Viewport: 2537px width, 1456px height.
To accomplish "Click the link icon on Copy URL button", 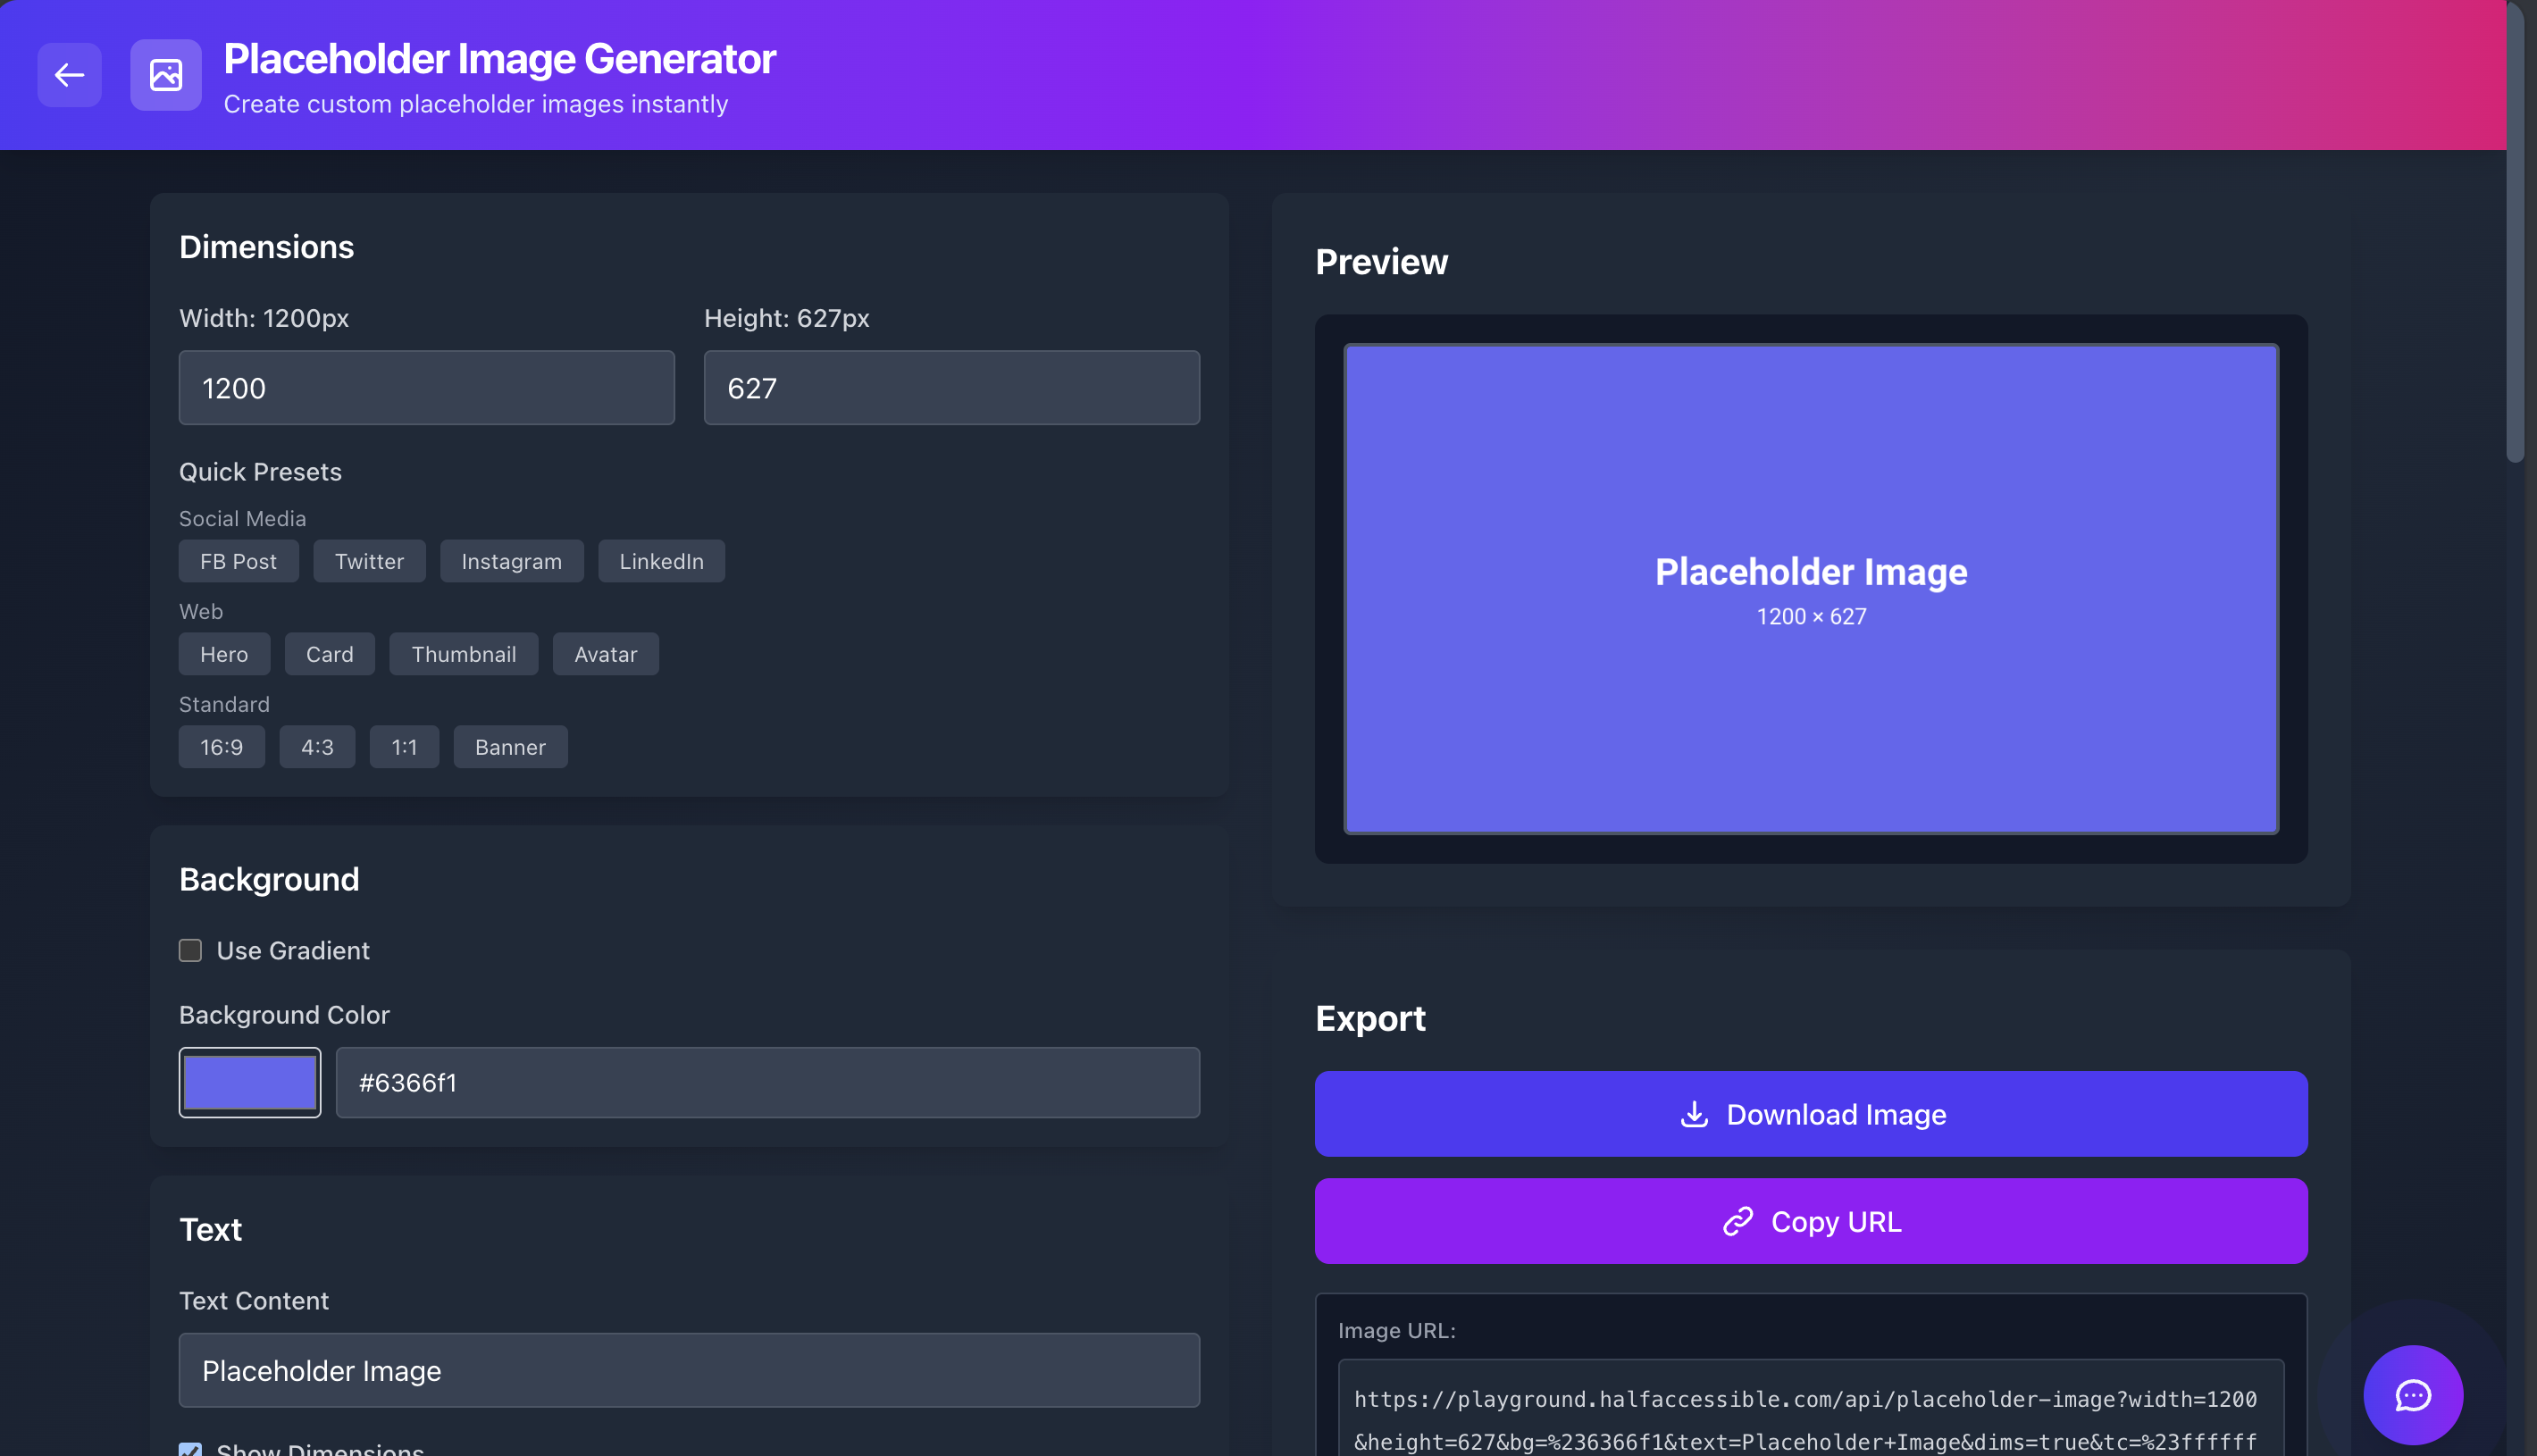I will (1739, 1221).
